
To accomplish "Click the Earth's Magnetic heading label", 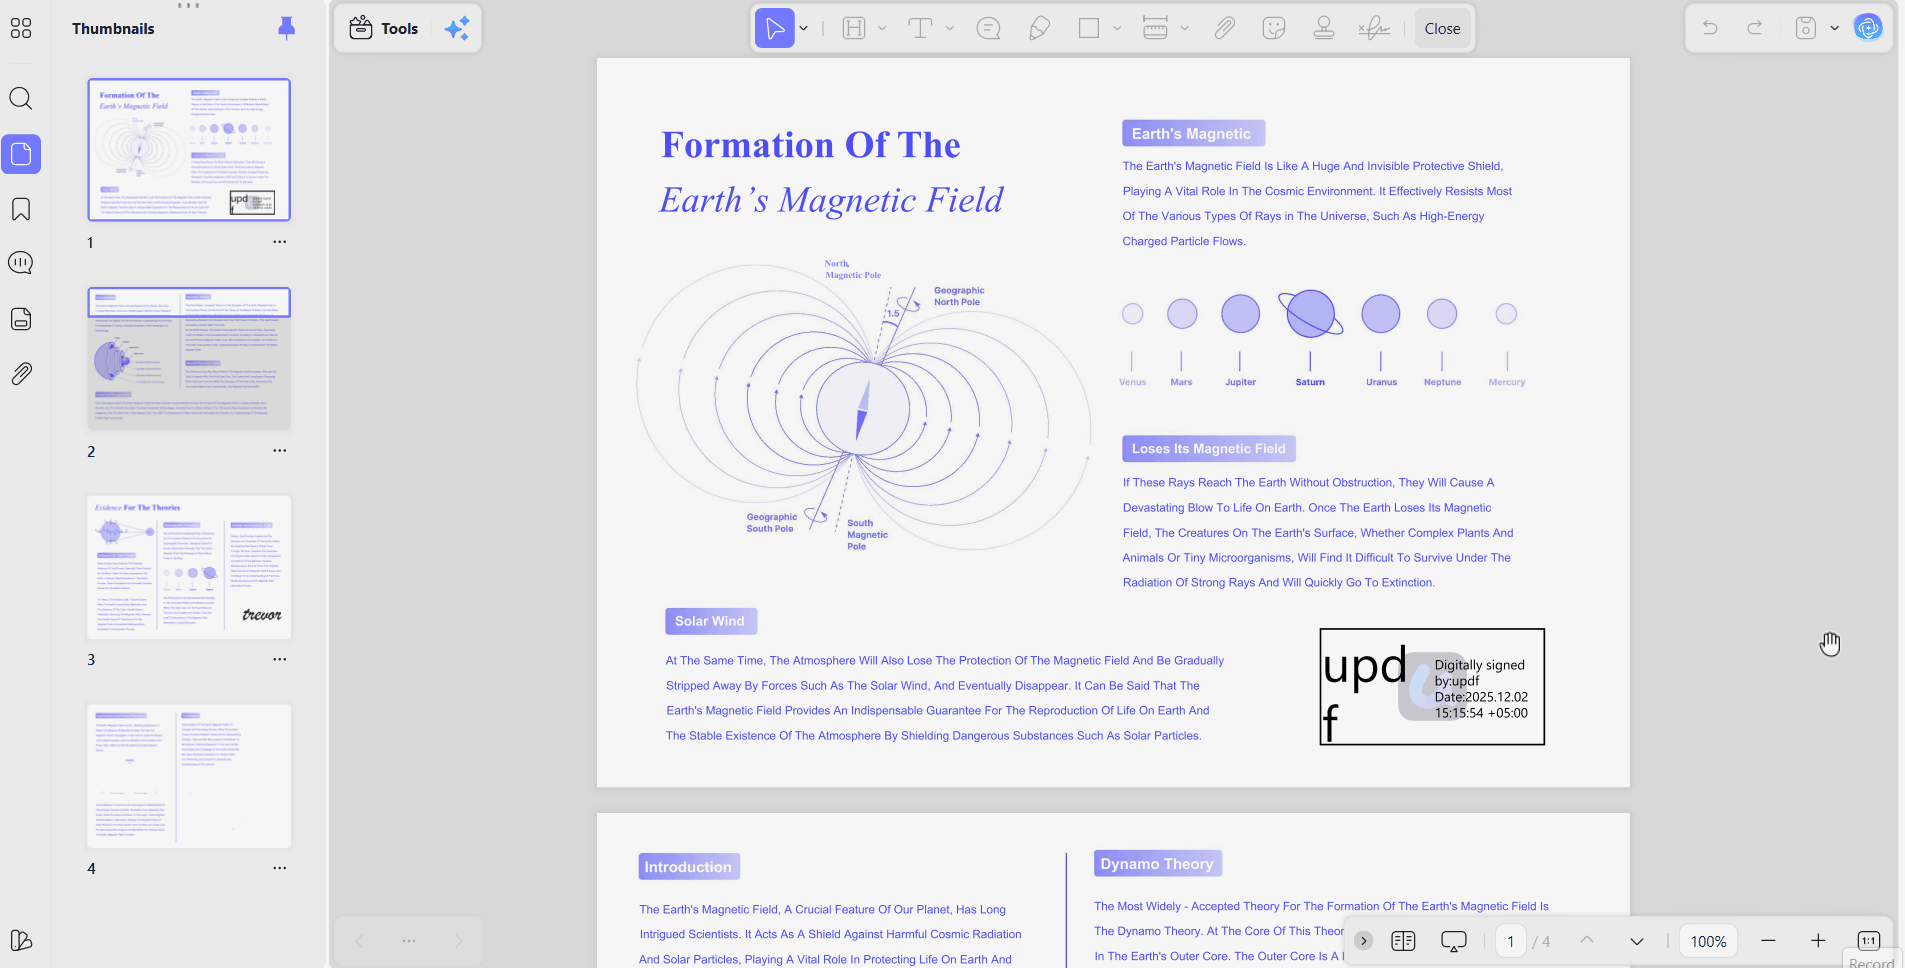I will [1192, 133].
